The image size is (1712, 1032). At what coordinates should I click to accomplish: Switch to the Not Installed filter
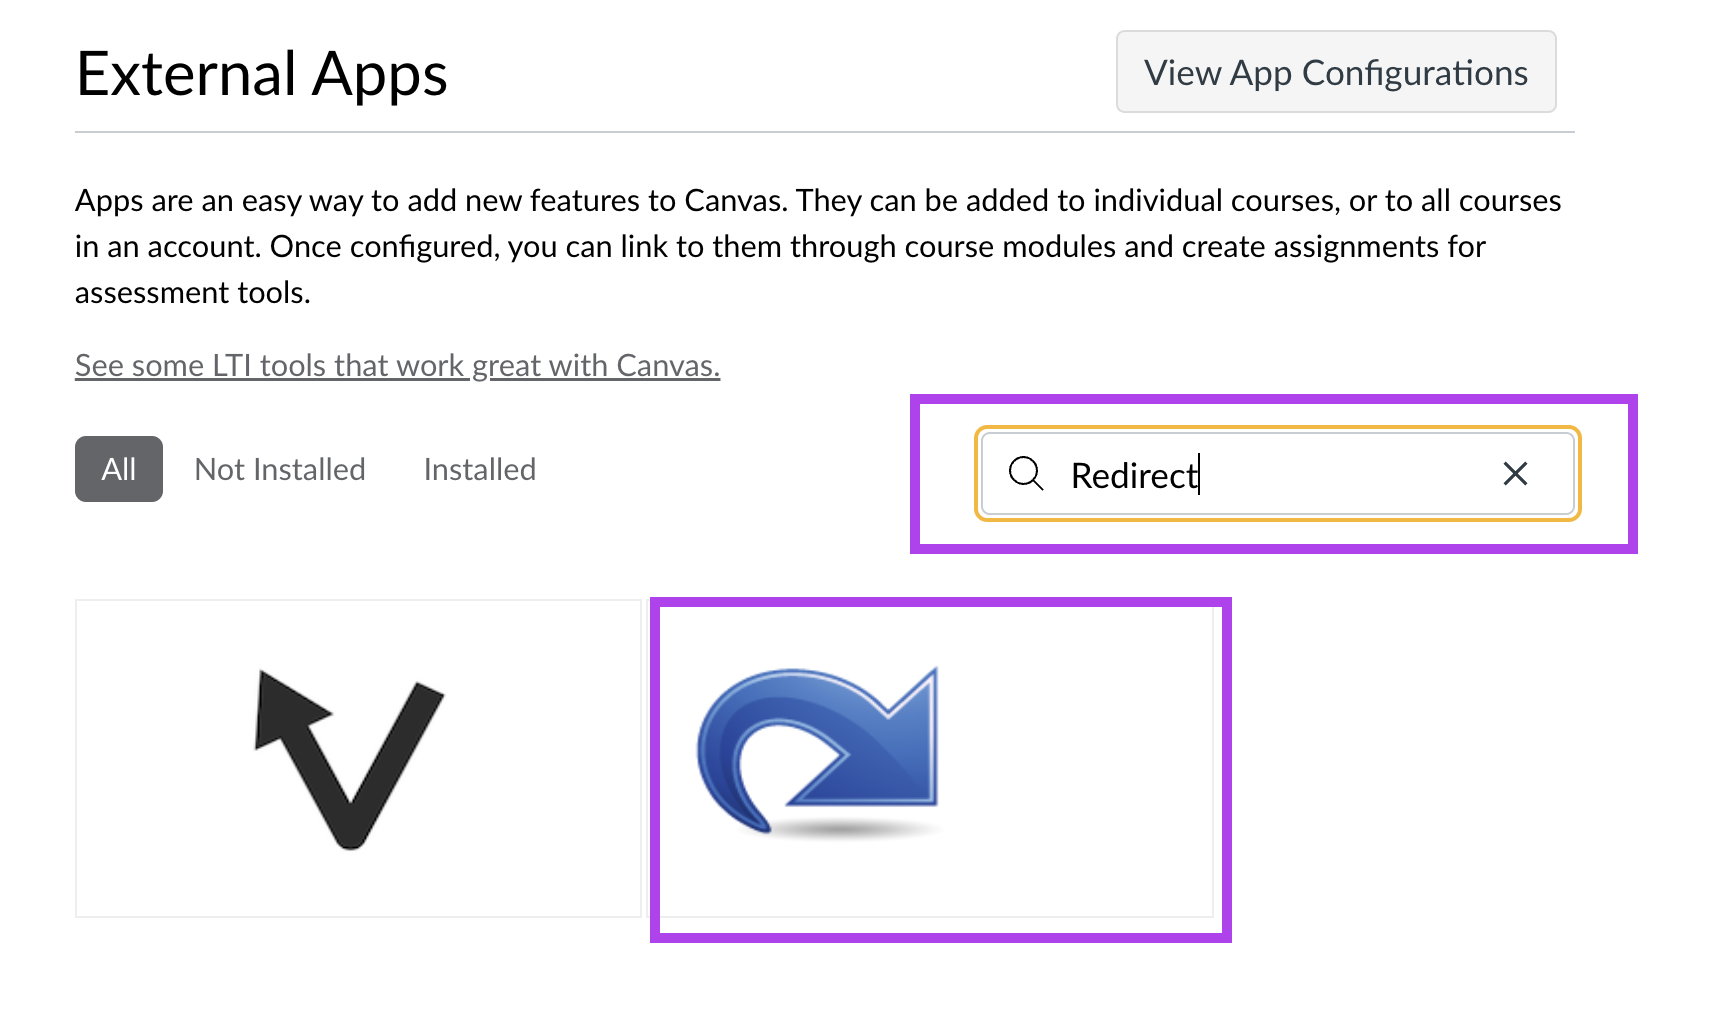click(280, 469)
